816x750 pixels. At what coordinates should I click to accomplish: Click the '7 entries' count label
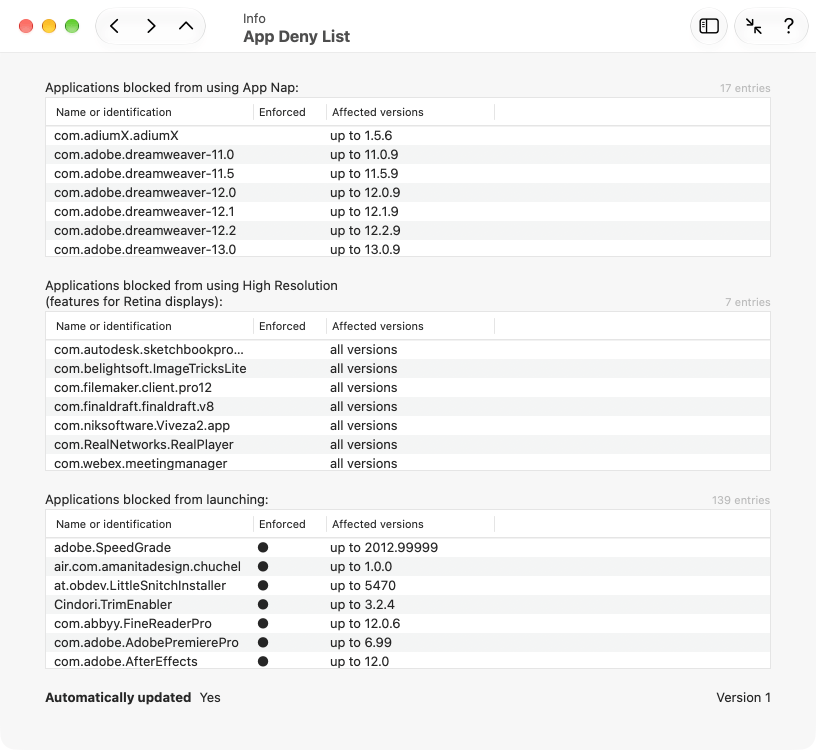(x=747, y=302)
